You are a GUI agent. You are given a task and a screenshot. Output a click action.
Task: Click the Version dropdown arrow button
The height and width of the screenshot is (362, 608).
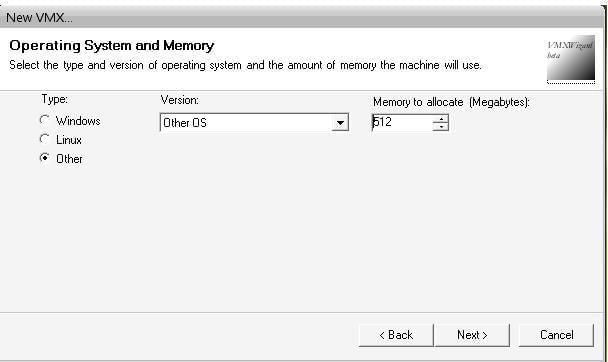[340, 123]
